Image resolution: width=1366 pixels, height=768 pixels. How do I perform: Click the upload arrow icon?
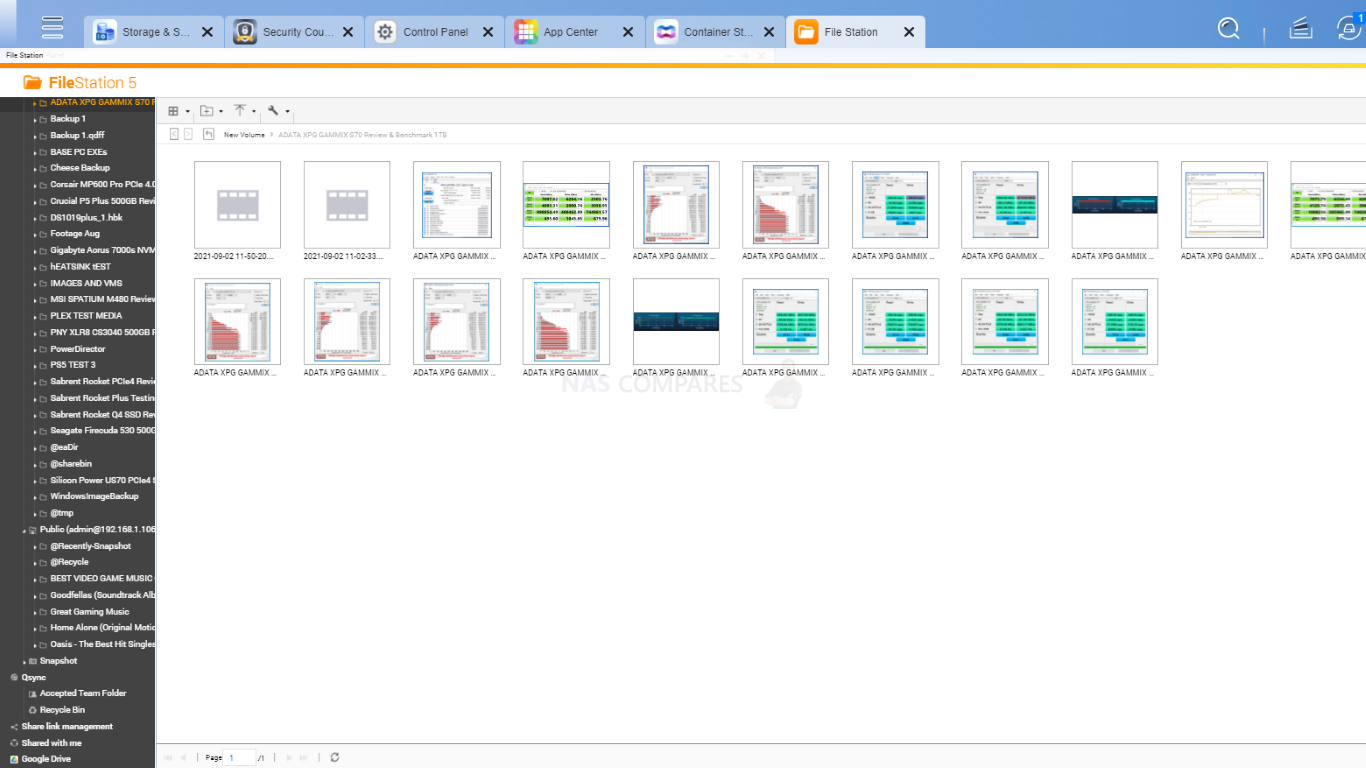(240, 111)
